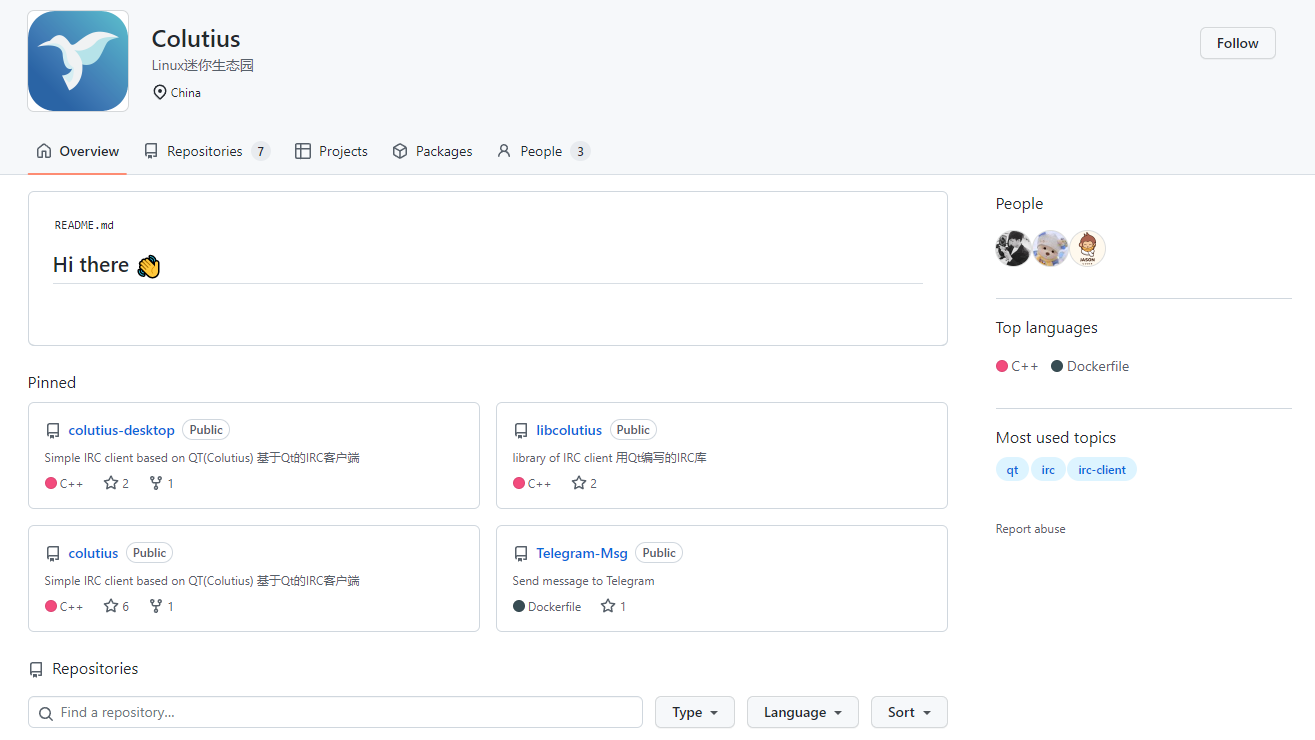Open the Colutius organization avatar logo
The height and width of the screenshot is (740, 1315).
pos(78,61)
